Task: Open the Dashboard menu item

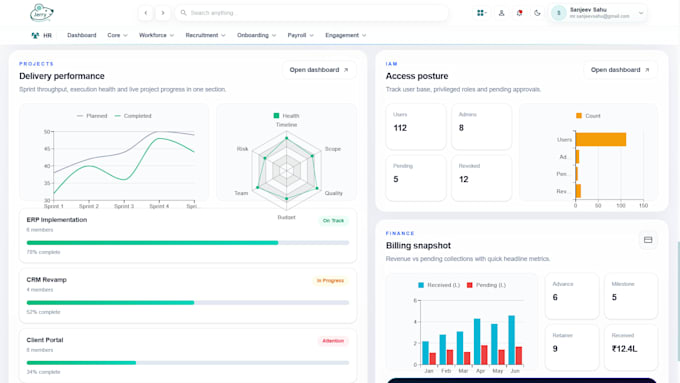Action: [82, 36]
